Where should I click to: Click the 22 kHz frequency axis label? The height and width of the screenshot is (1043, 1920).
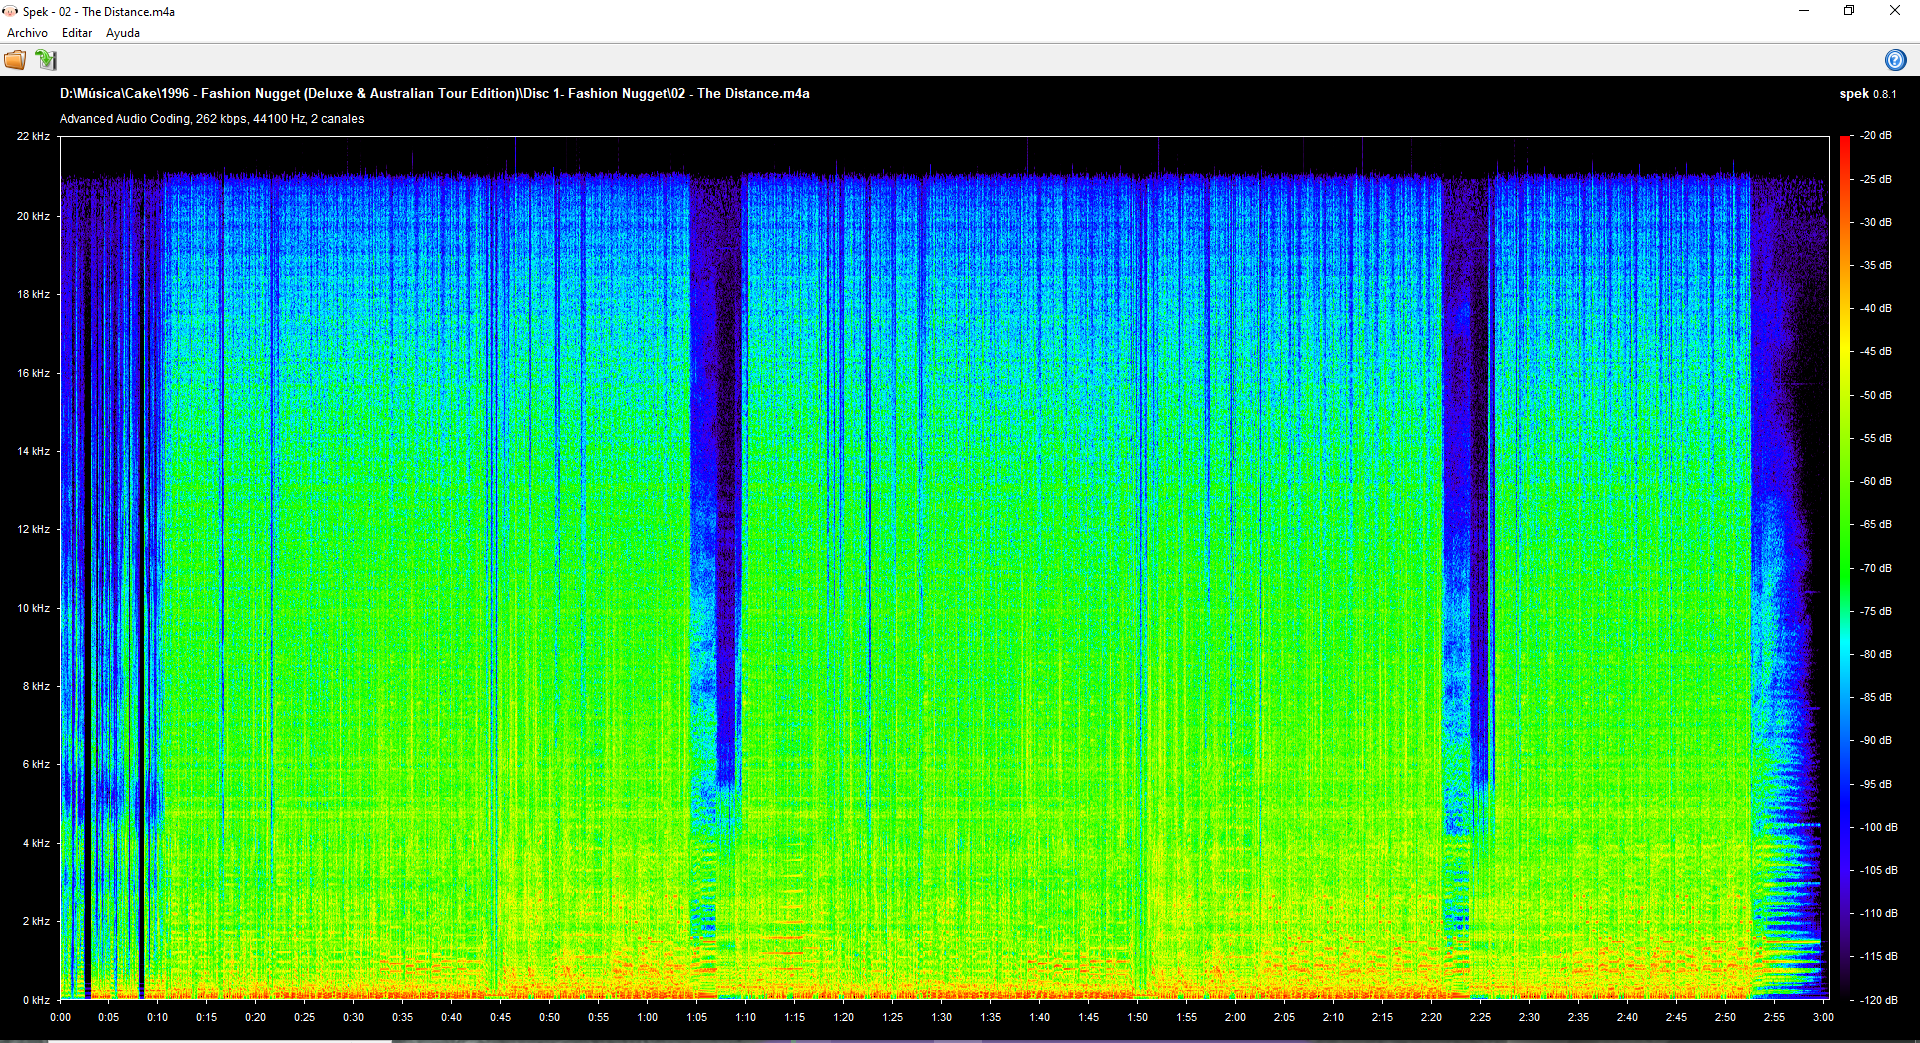(33, 136)
